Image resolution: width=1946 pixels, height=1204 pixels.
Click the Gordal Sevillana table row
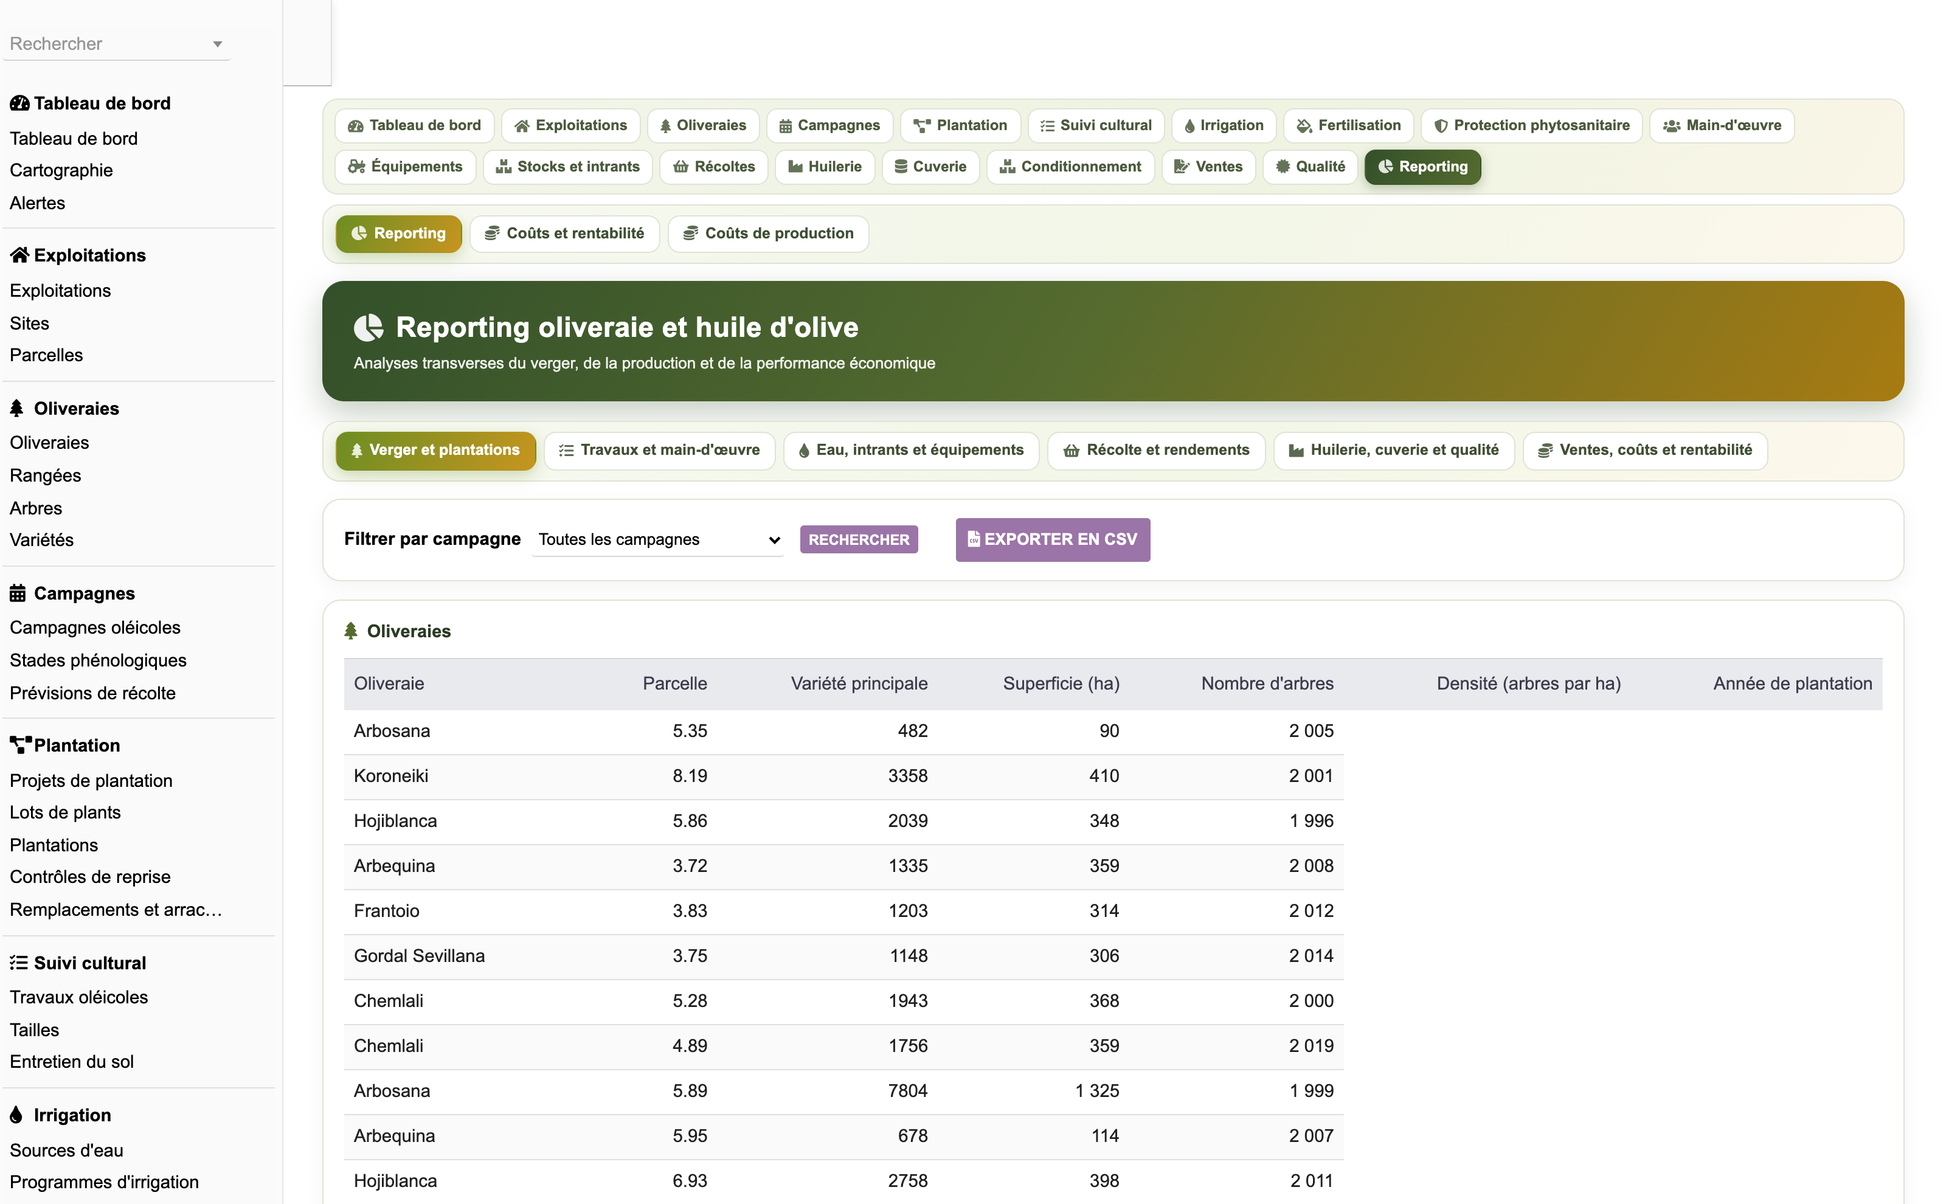(843, 956)
